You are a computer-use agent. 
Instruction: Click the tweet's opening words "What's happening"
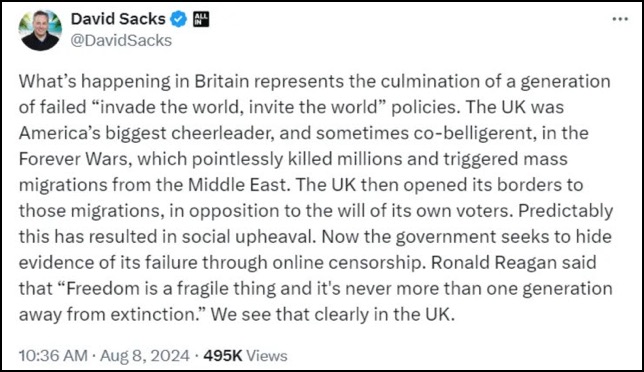coord(94,81)
